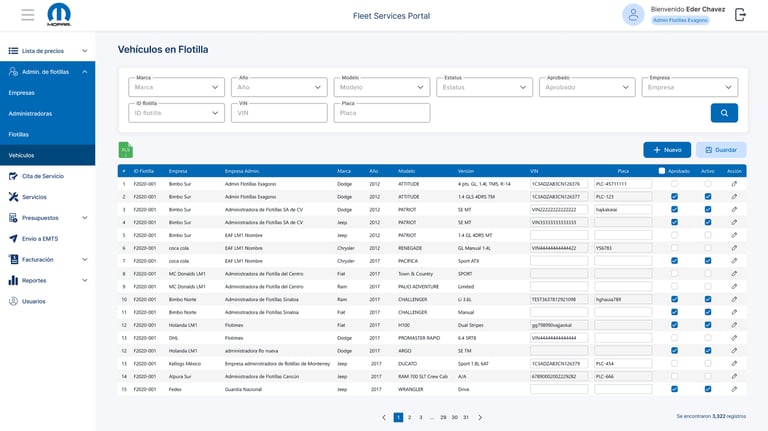
Task: Check Aprobado for the DUCATO row
Action: (x=674, y=363)
